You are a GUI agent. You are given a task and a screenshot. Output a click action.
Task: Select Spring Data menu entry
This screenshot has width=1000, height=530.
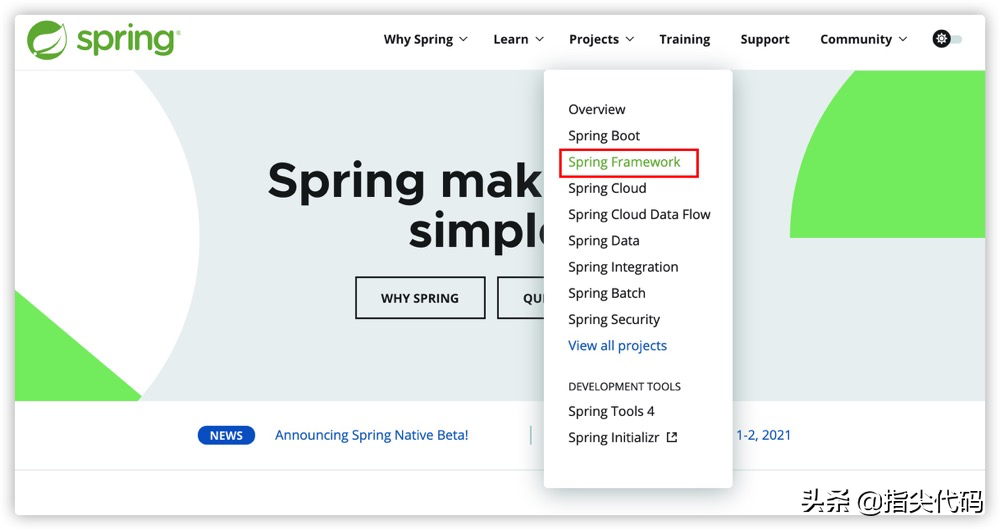(x=603, y=240)
